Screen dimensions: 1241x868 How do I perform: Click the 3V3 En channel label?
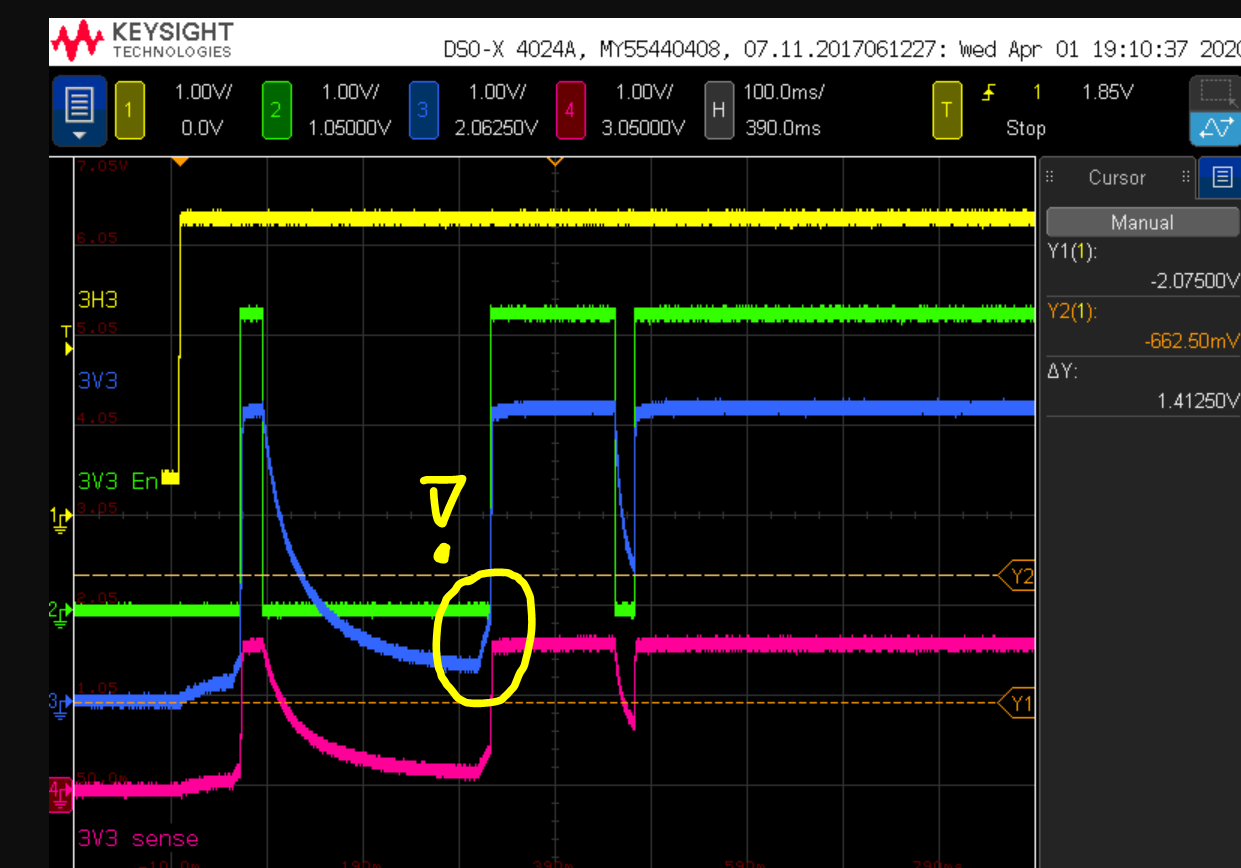pos(118,481)
